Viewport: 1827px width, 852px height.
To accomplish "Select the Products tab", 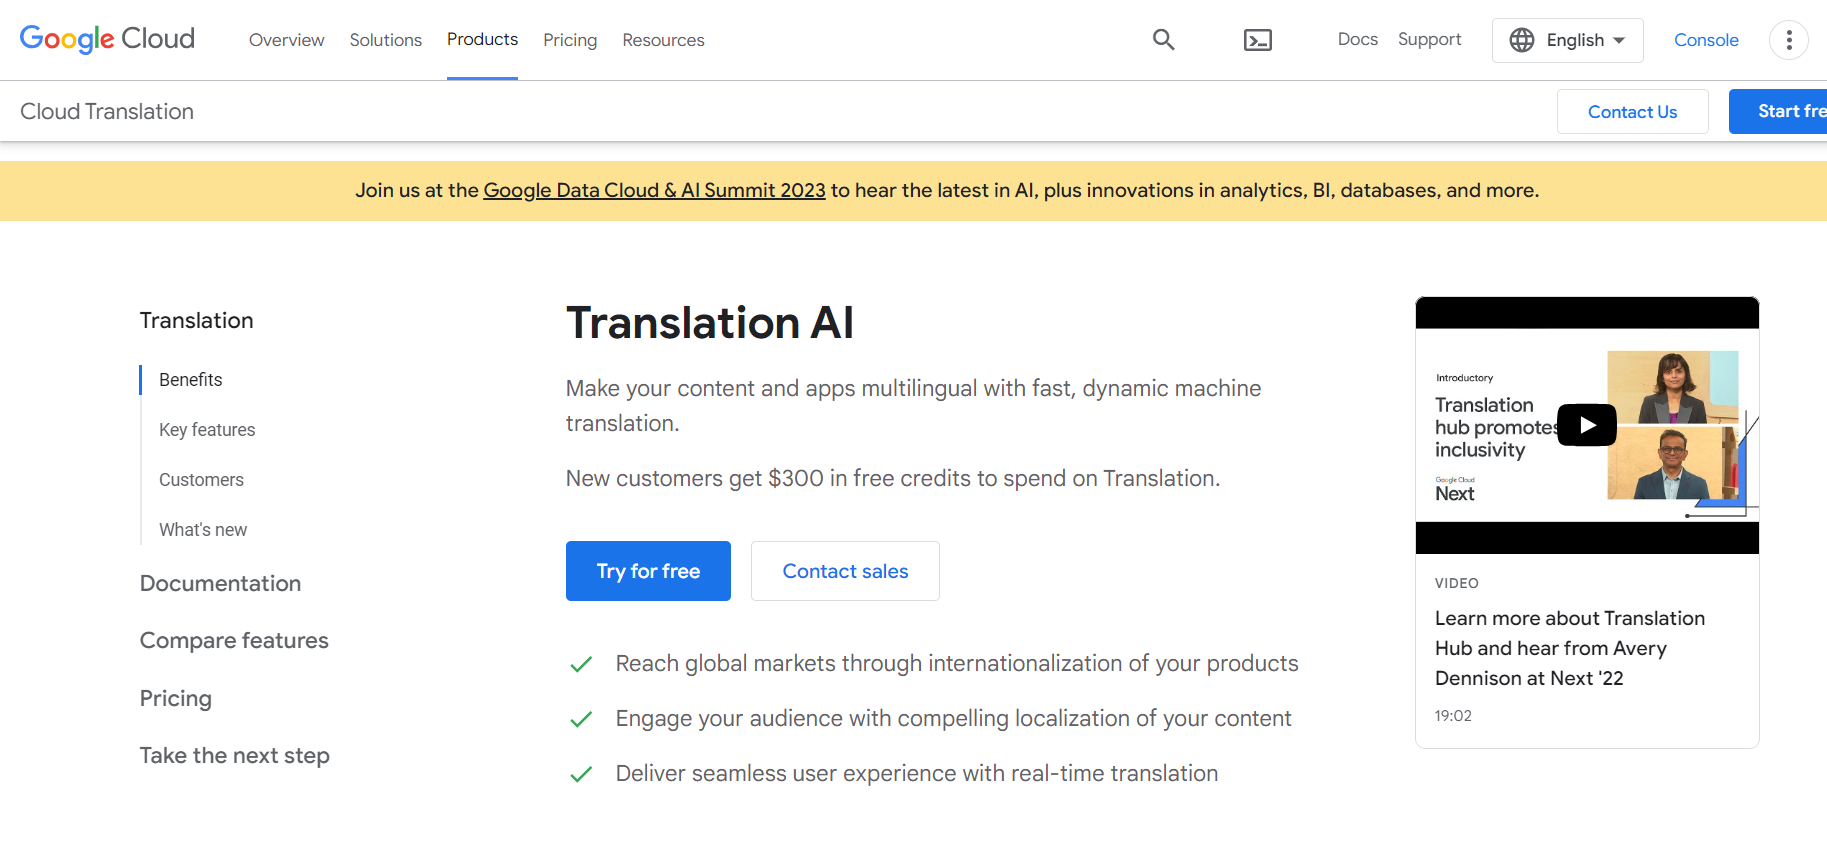I will pos(482,39).
